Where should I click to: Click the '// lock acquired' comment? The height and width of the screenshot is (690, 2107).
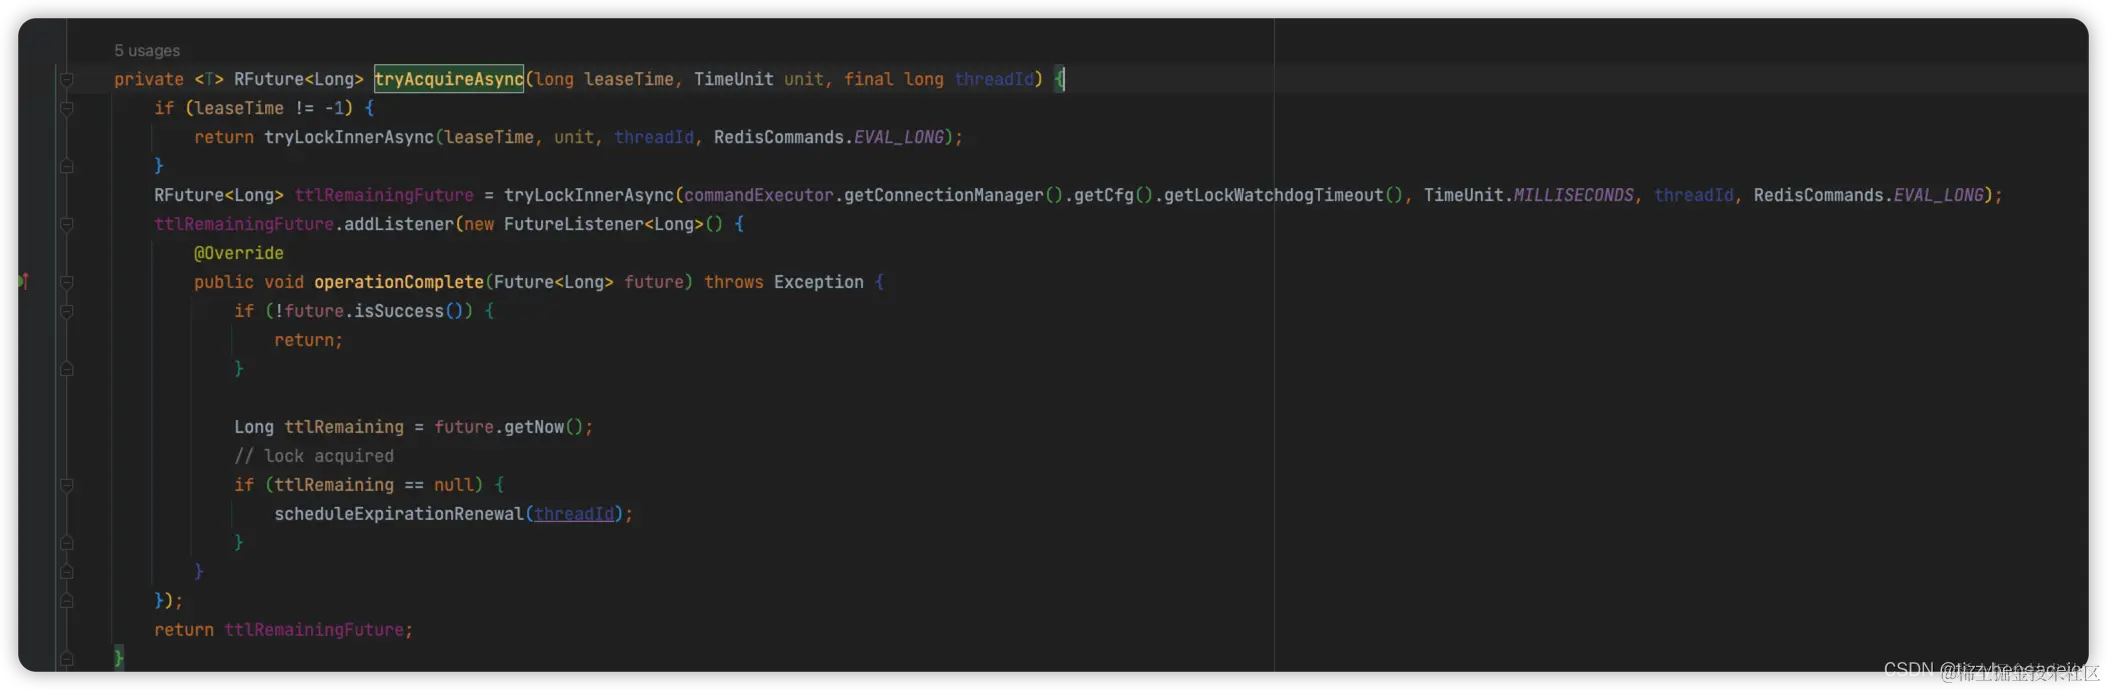(314, 456)
